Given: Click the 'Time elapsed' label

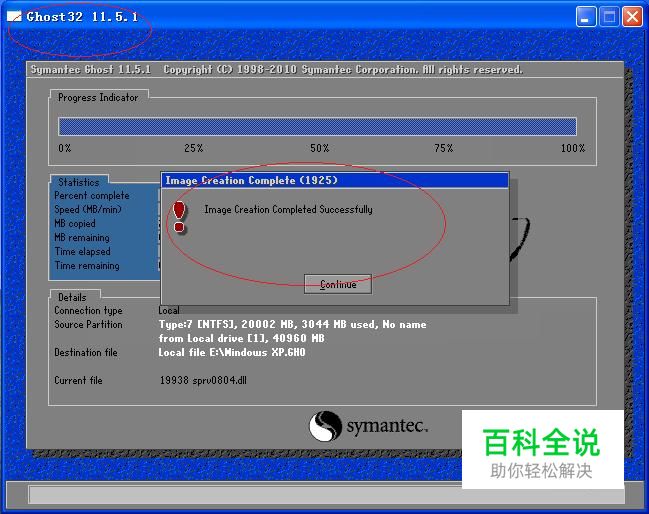Looking at the screenshot, I should [82, 252].
